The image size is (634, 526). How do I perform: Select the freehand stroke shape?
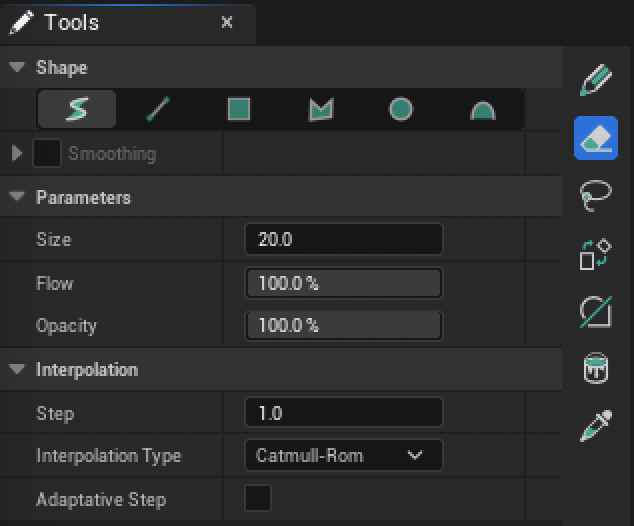77,109
